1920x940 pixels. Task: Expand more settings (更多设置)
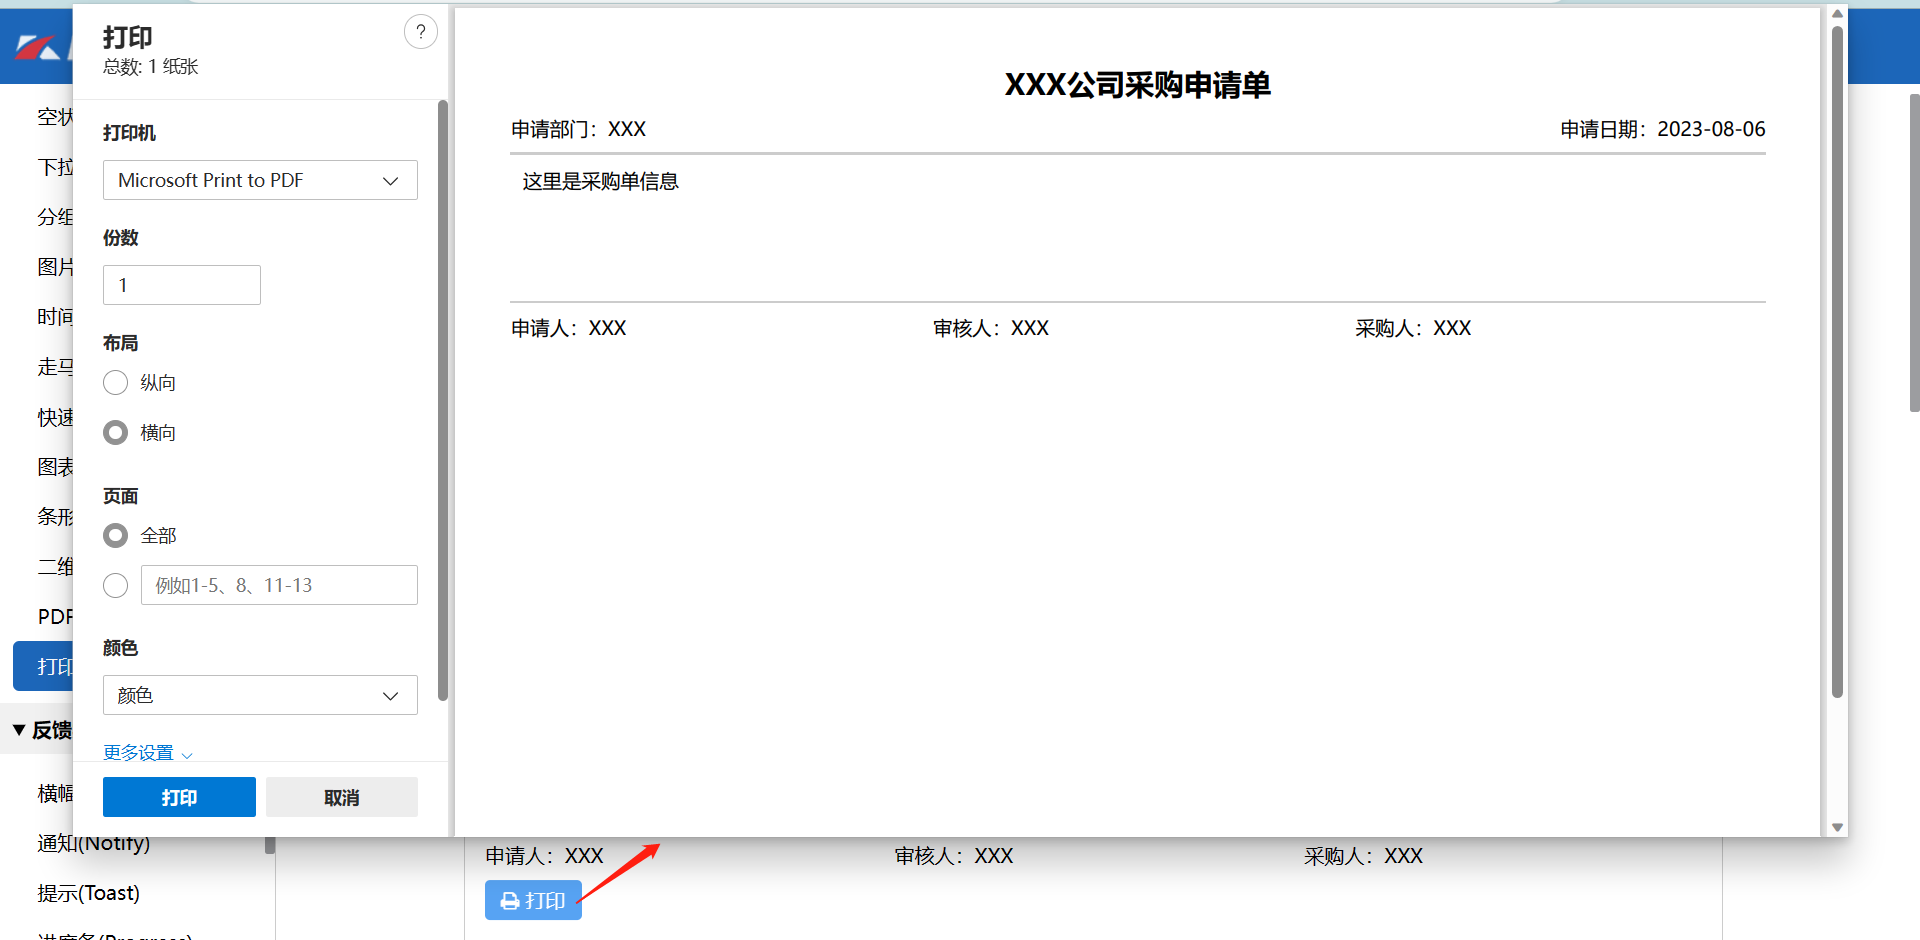coord(148,752)
